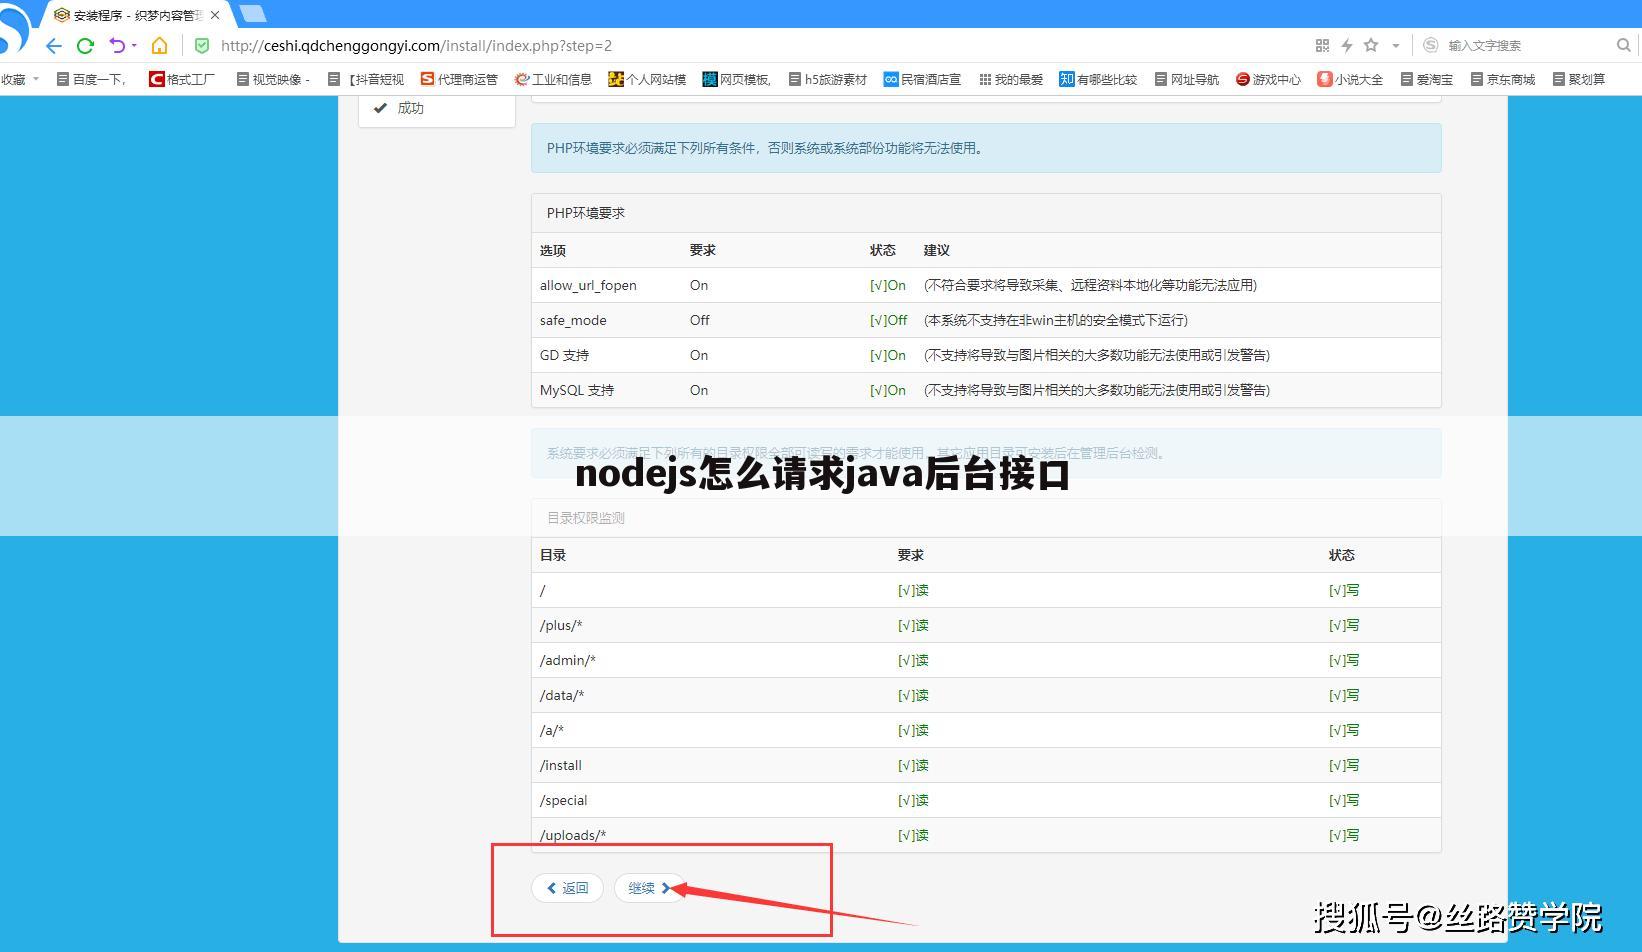Image resolution: width=1642 pixels, height=952 pixels.
Task: Click the MySQL 支持 option cell
Action: (577, 390)
